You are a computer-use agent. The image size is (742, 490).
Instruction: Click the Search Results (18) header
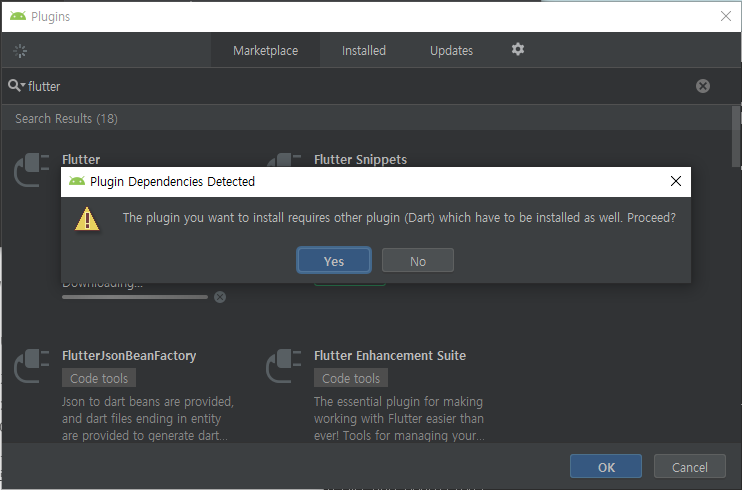(x=66, y=118)
